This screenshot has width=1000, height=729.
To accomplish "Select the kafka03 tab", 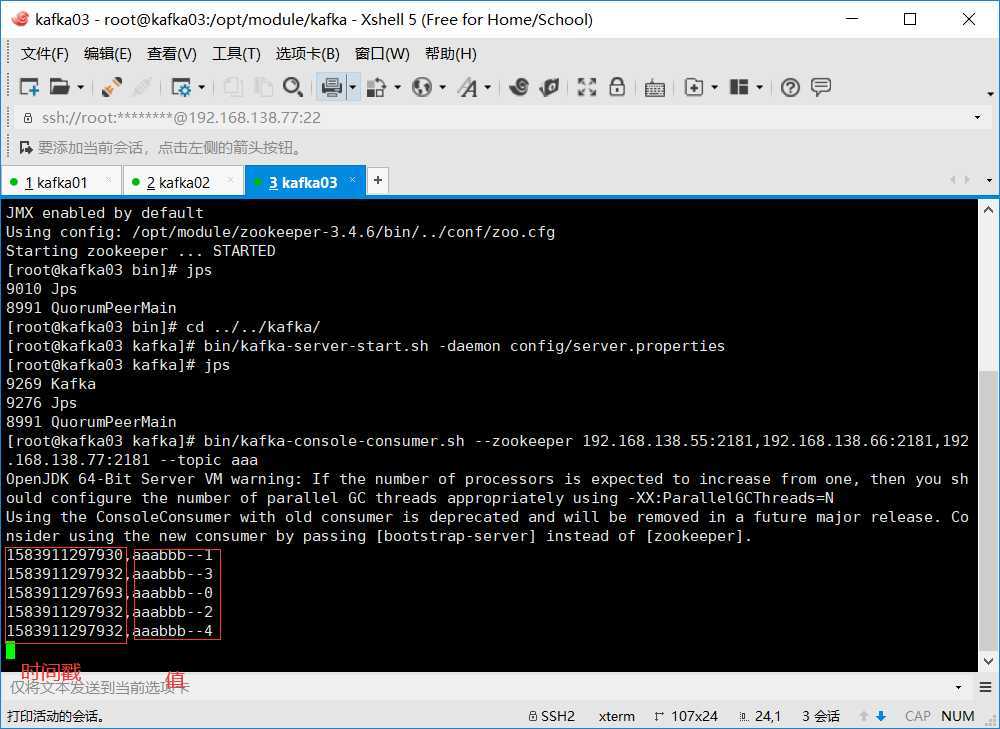I will pyautogui.click(x=305, y=182).
